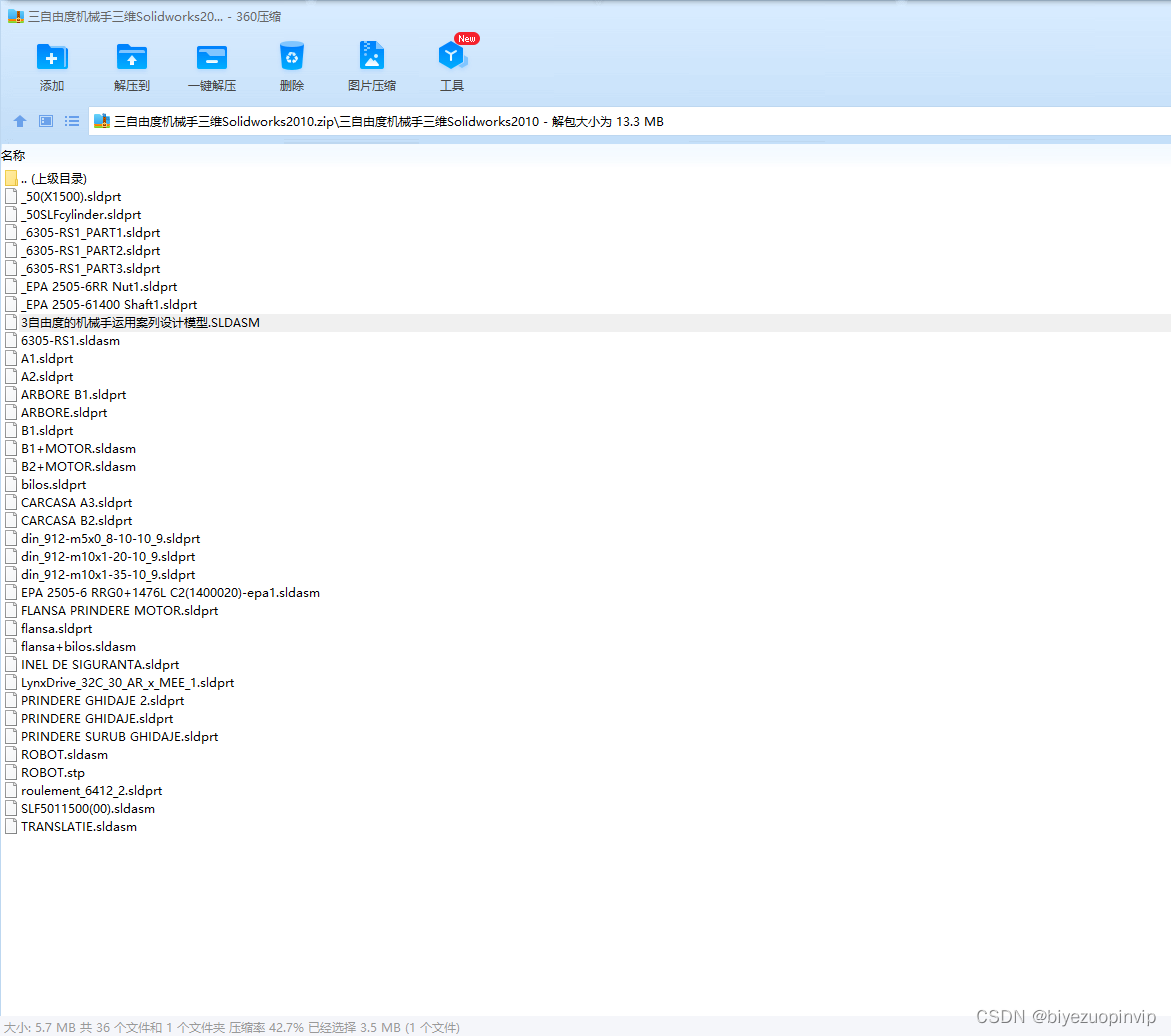Select _6305-RS1_PART3.sldprt
The width and height of the screenshot is (1171, 1036).
[x=90, y=269]
